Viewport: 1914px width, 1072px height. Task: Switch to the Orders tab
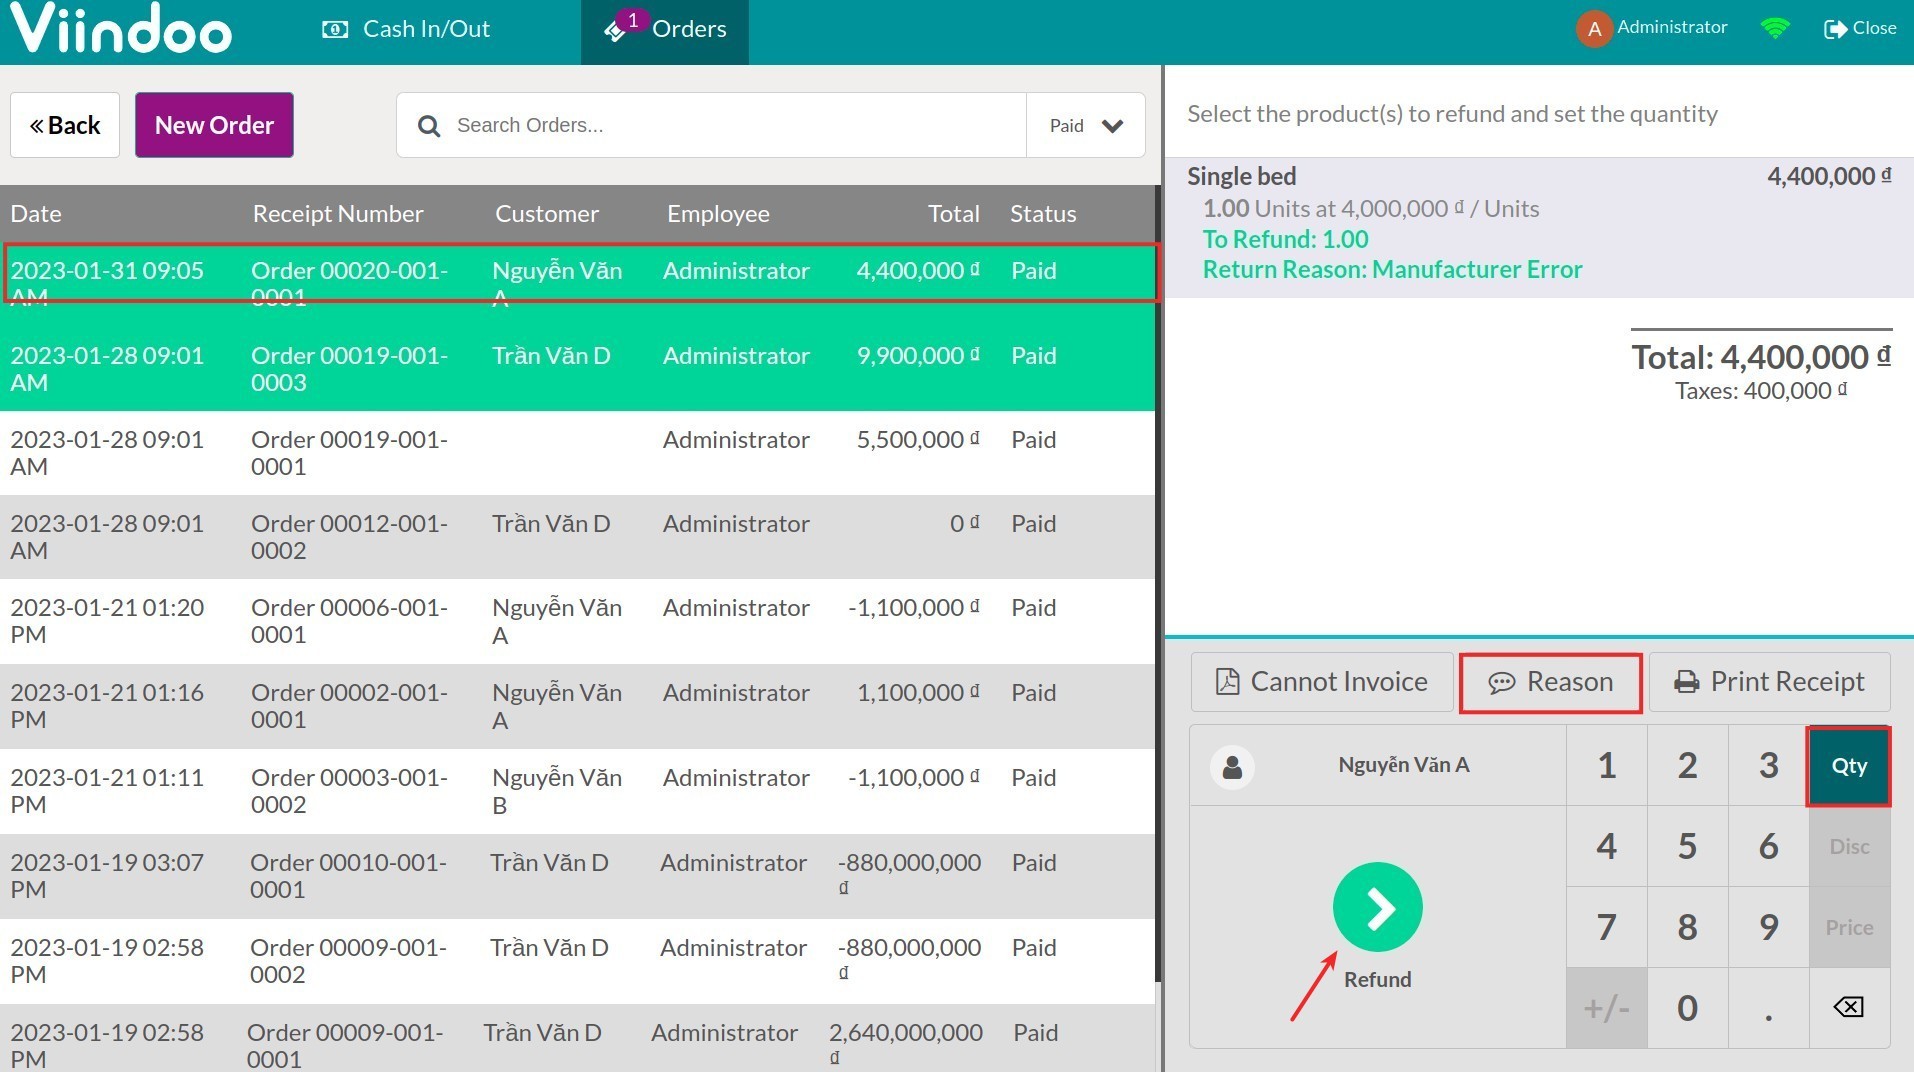coord(665,29)
